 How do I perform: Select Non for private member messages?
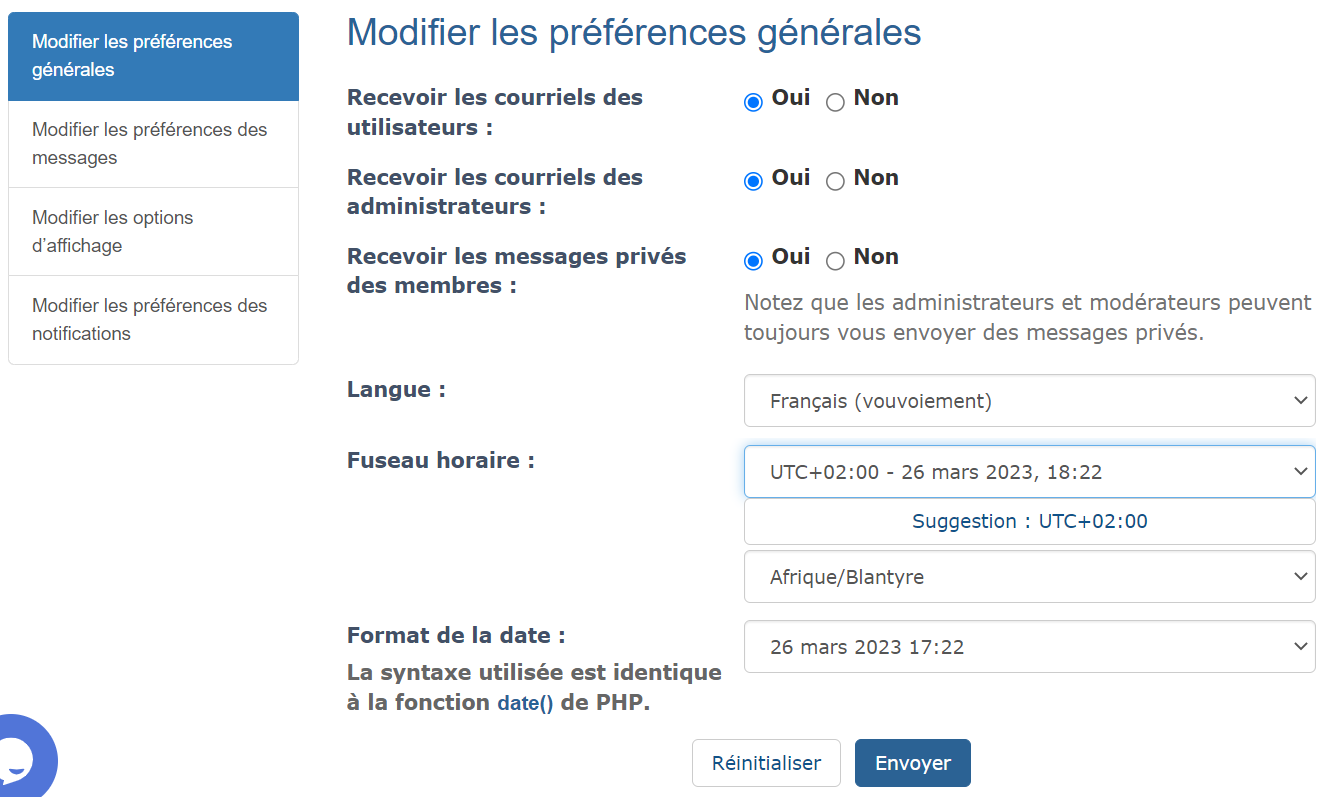(x=835, y=261)
